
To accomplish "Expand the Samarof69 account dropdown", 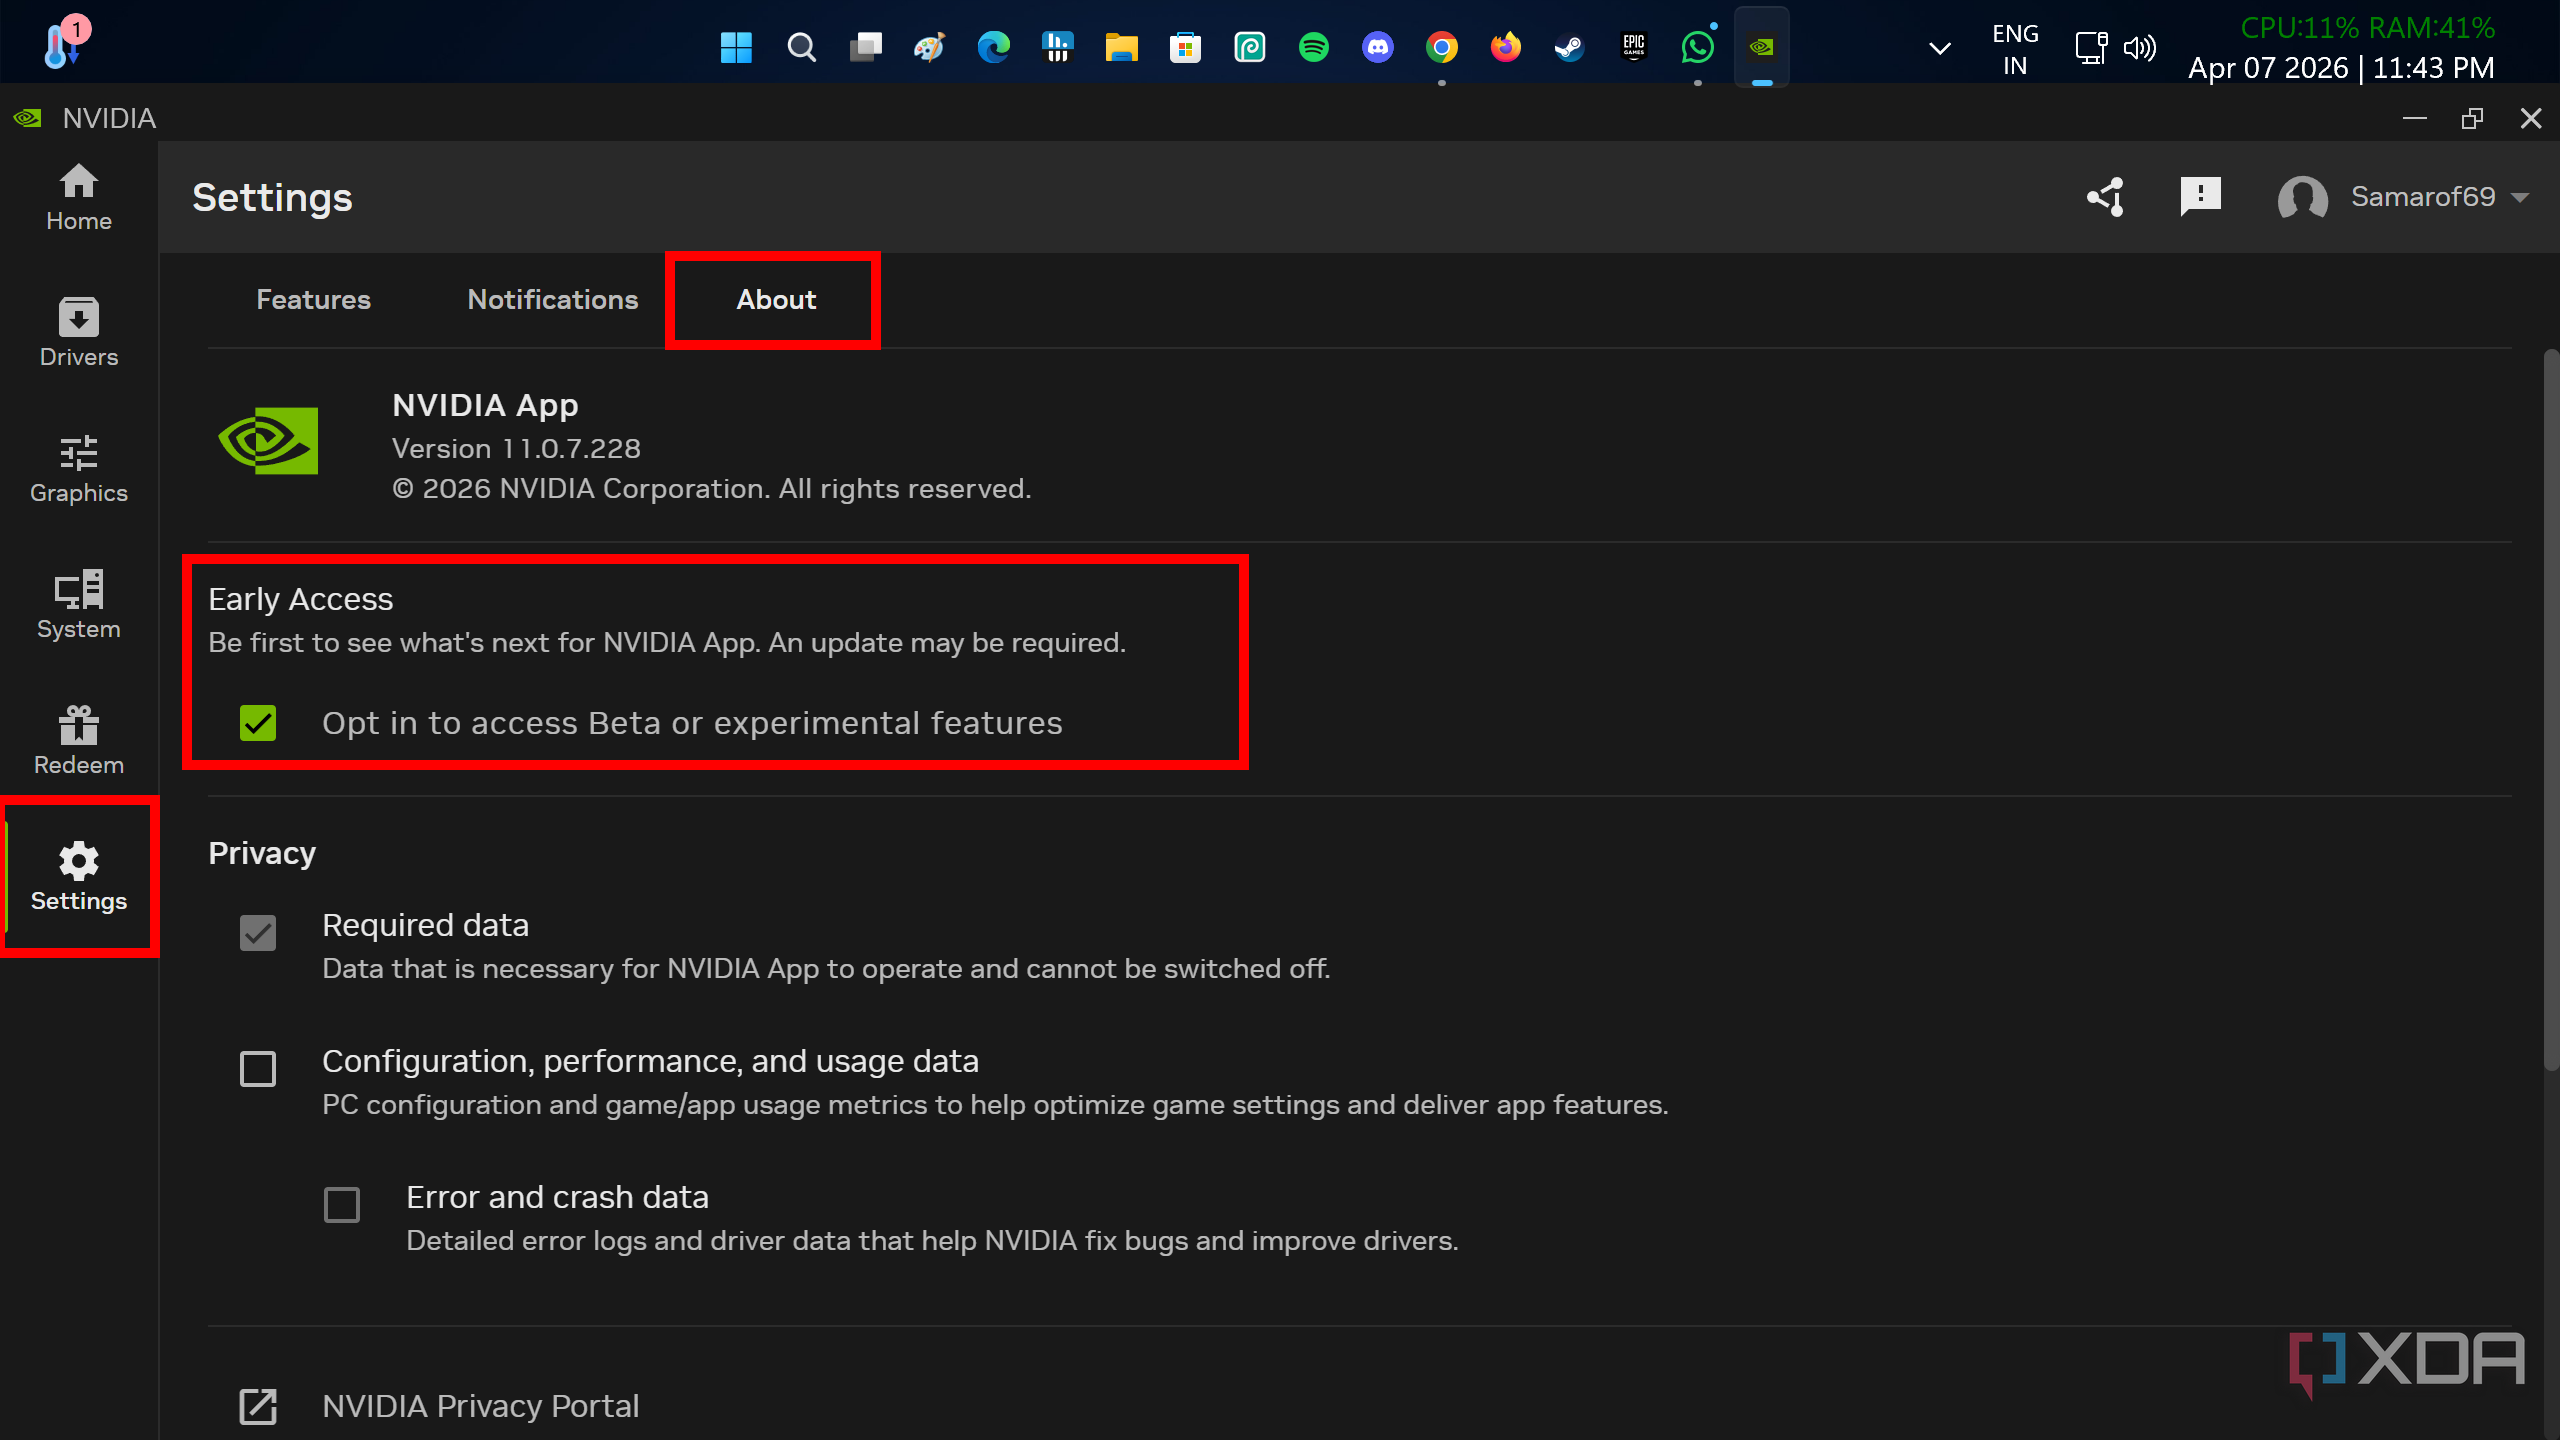I will point(2521,198).
